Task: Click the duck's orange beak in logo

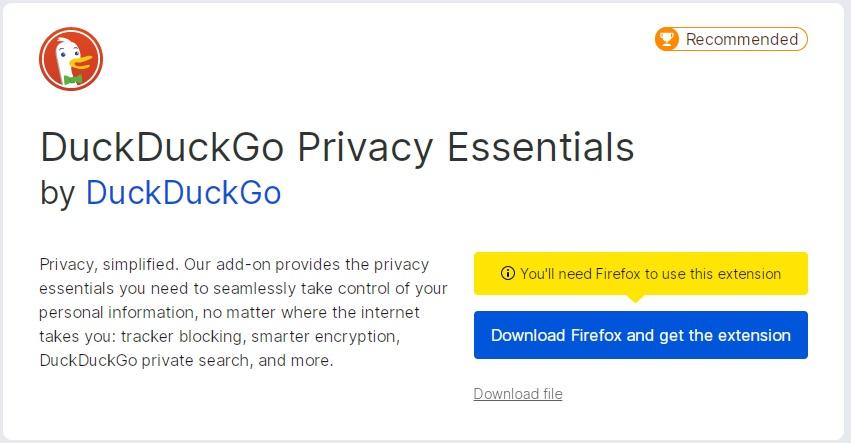Action: [x=82, y=61]
